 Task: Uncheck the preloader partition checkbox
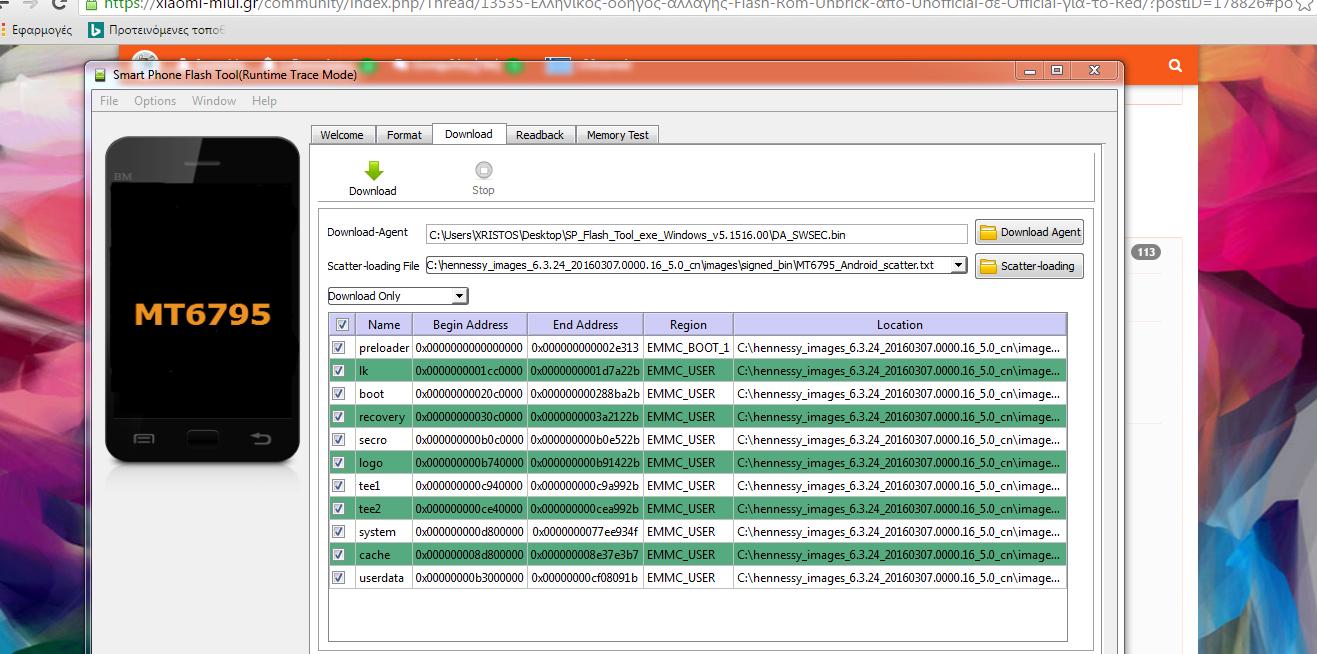click(x=340, y=348)
